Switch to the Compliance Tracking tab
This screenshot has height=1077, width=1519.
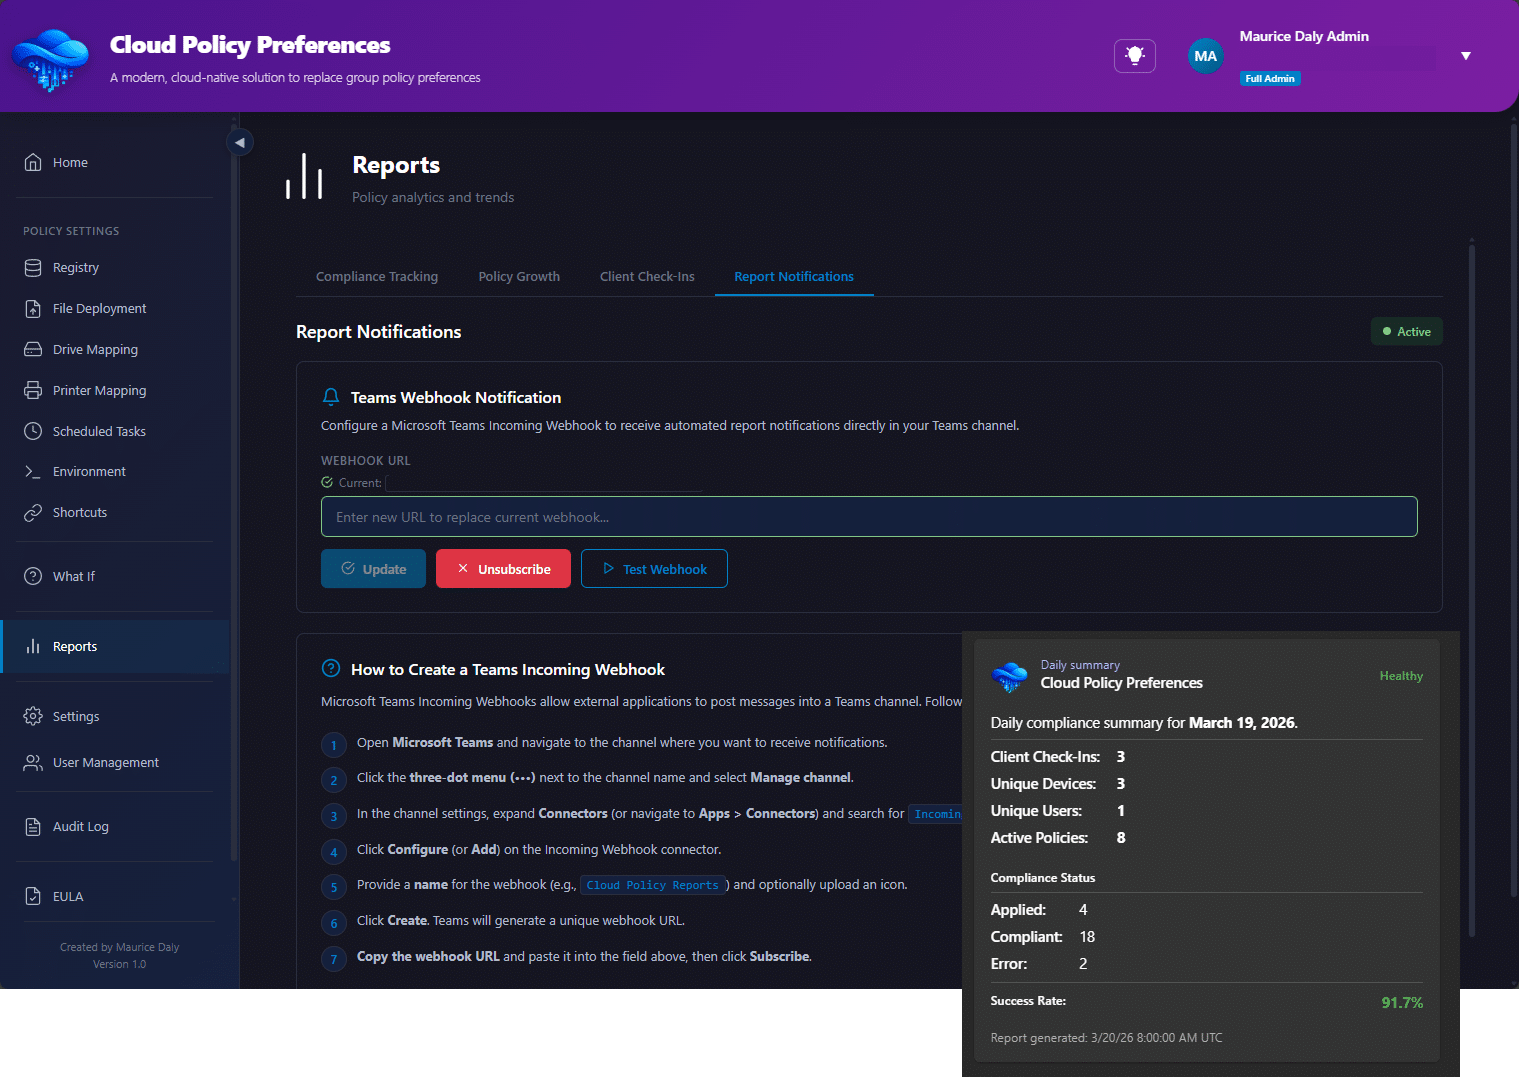377,277
